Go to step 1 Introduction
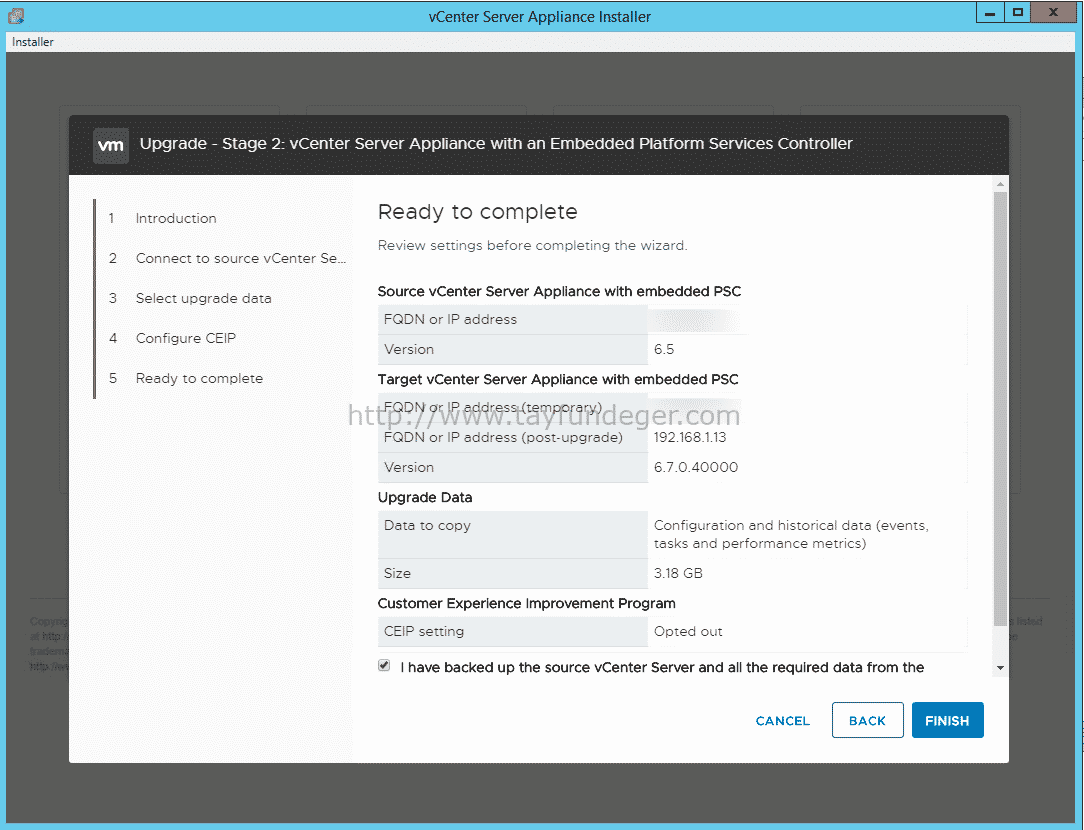Viewport: 1084px width, 830px height. coord(176,218)
